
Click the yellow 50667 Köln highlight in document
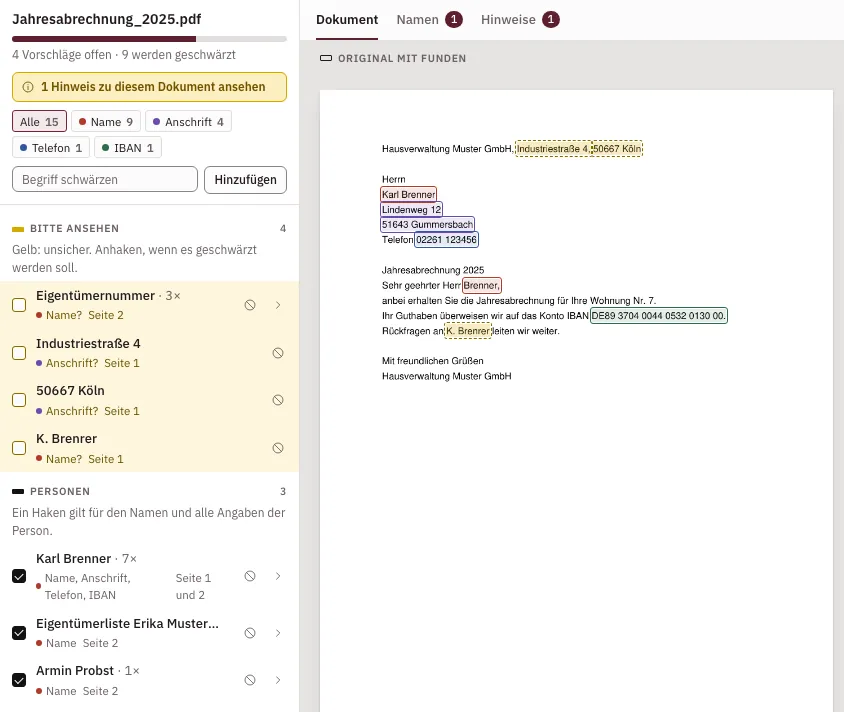pos(617,149)
